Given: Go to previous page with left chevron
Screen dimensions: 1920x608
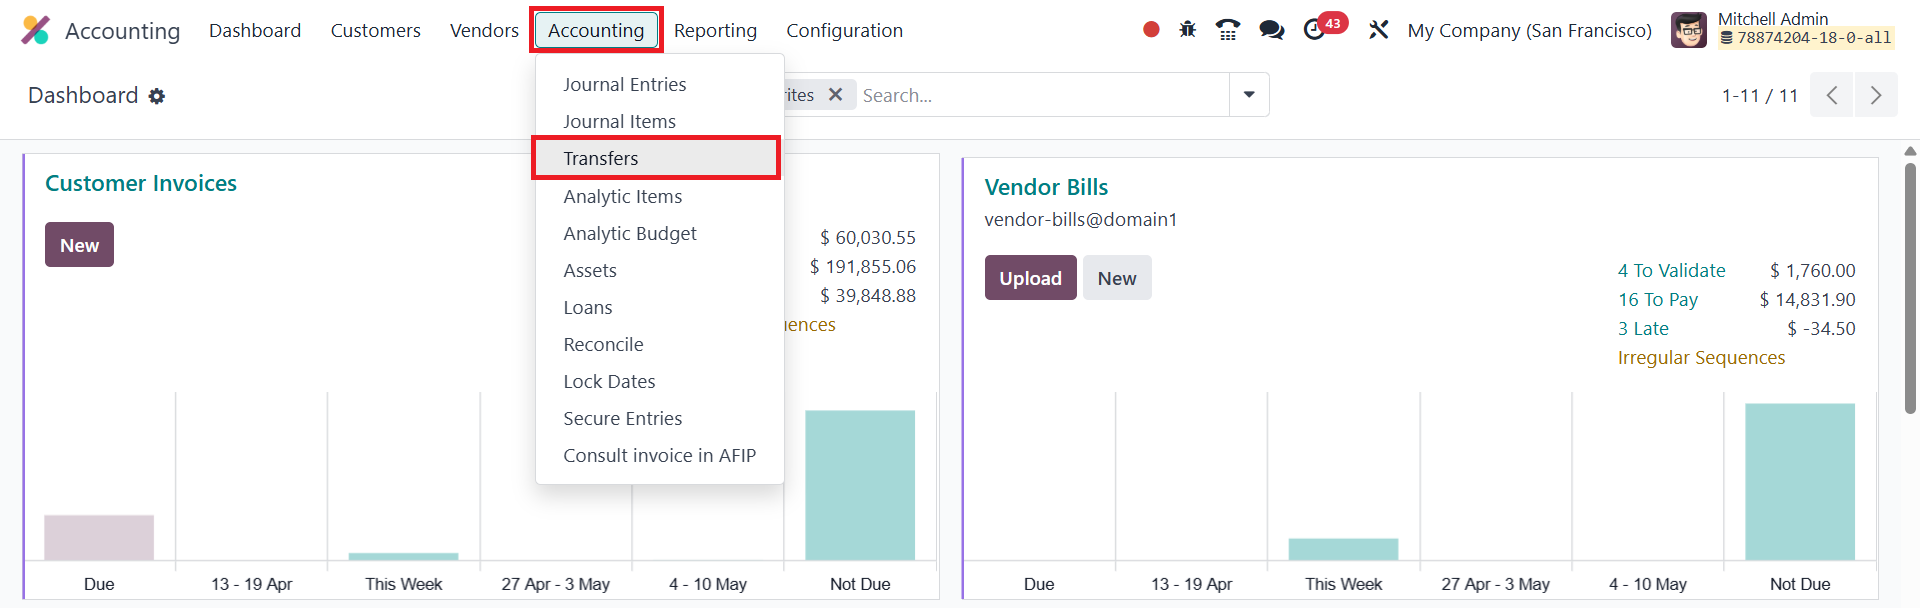Looking at the screenshot, I should click(x=1832, y=95).
